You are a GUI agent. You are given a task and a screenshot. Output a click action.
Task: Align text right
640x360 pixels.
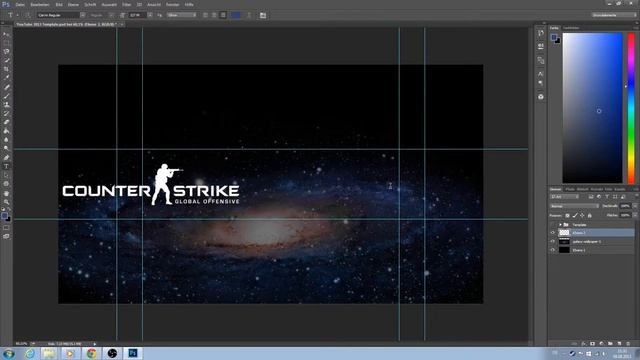[223, 15]
